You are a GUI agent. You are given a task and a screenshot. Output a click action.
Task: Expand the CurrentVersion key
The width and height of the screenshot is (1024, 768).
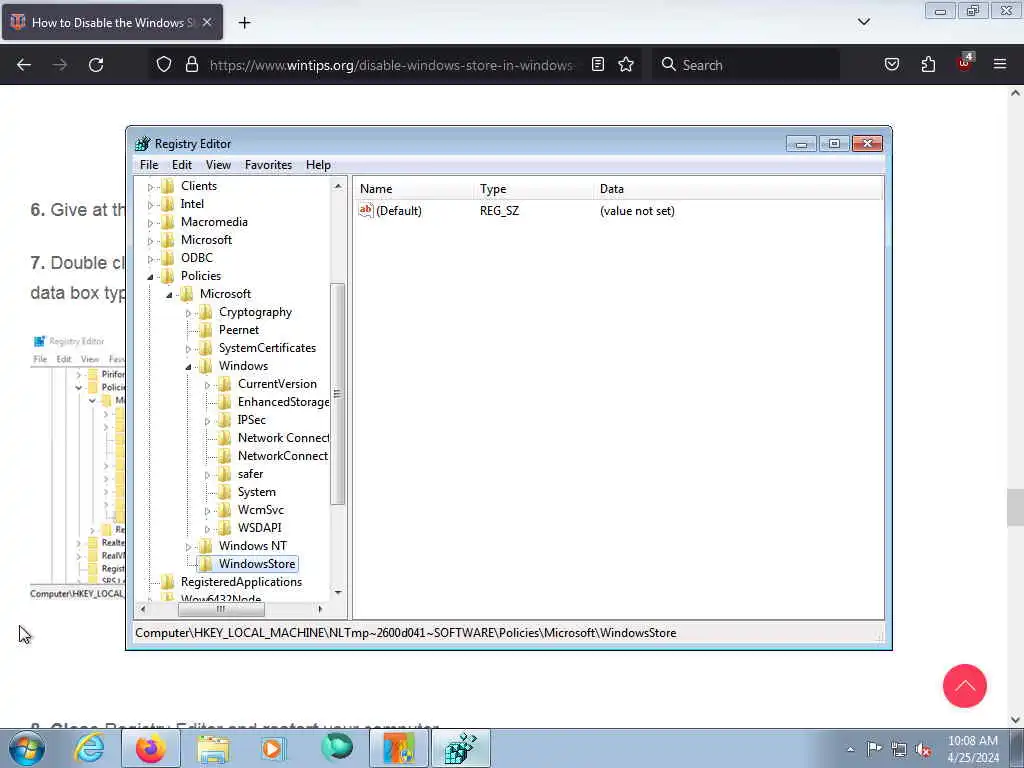(207, 385)
